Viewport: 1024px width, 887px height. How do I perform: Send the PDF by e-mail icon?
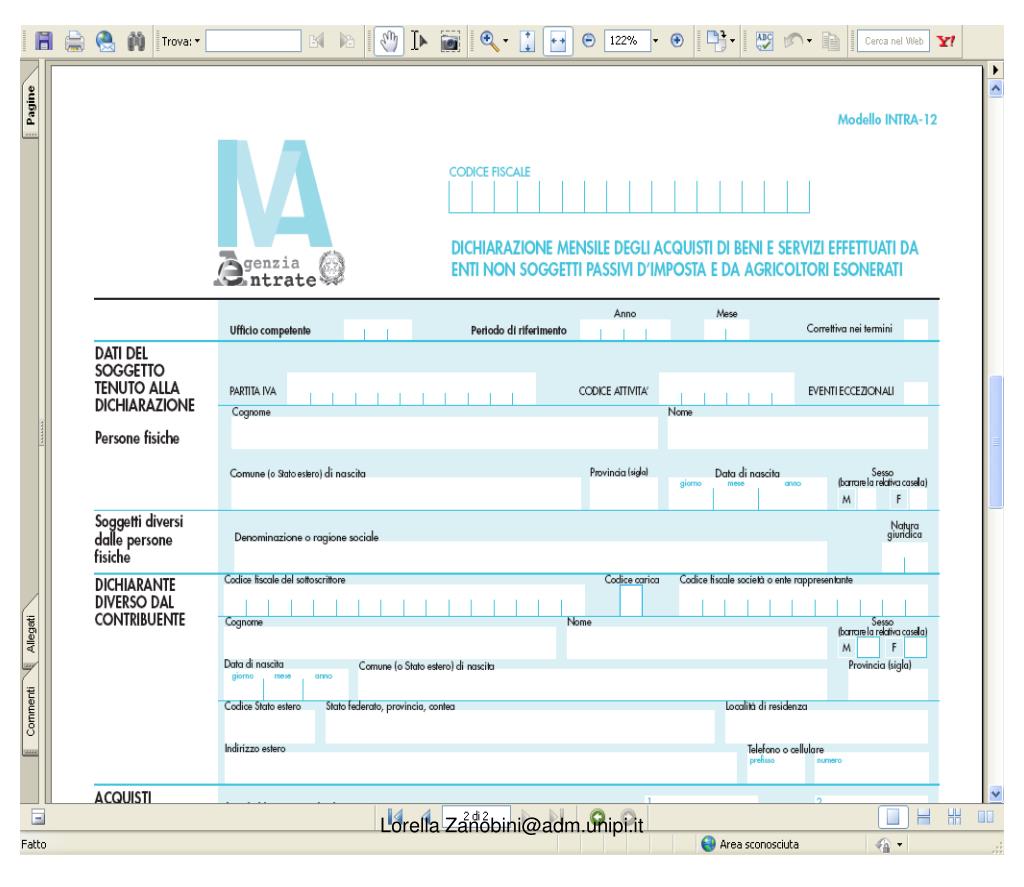pyautogui.click(x=105, y=41)
